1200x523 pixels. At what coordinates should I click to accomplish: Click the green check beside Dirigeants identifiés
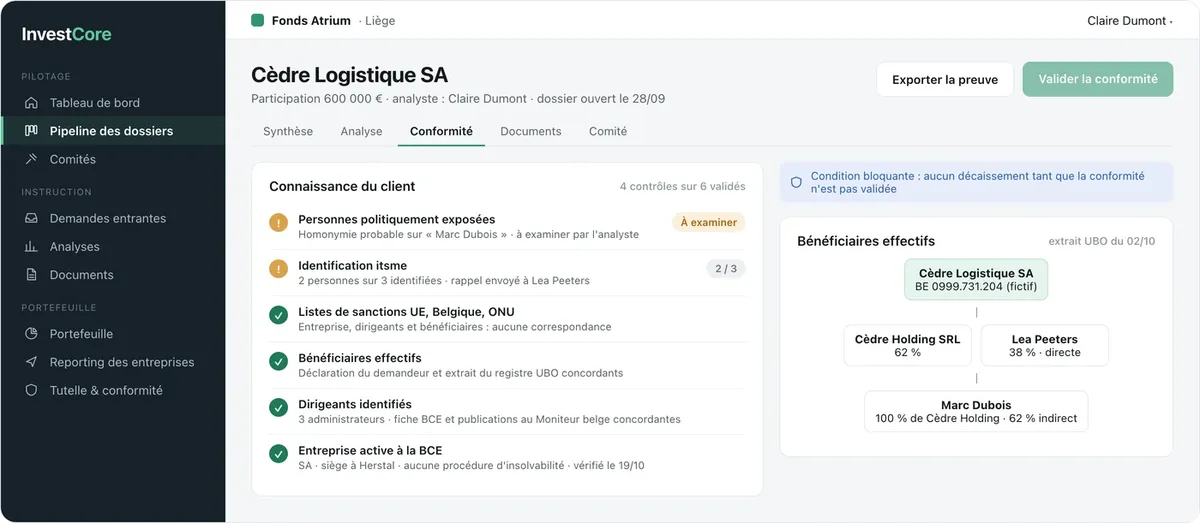tap(279, 407)
